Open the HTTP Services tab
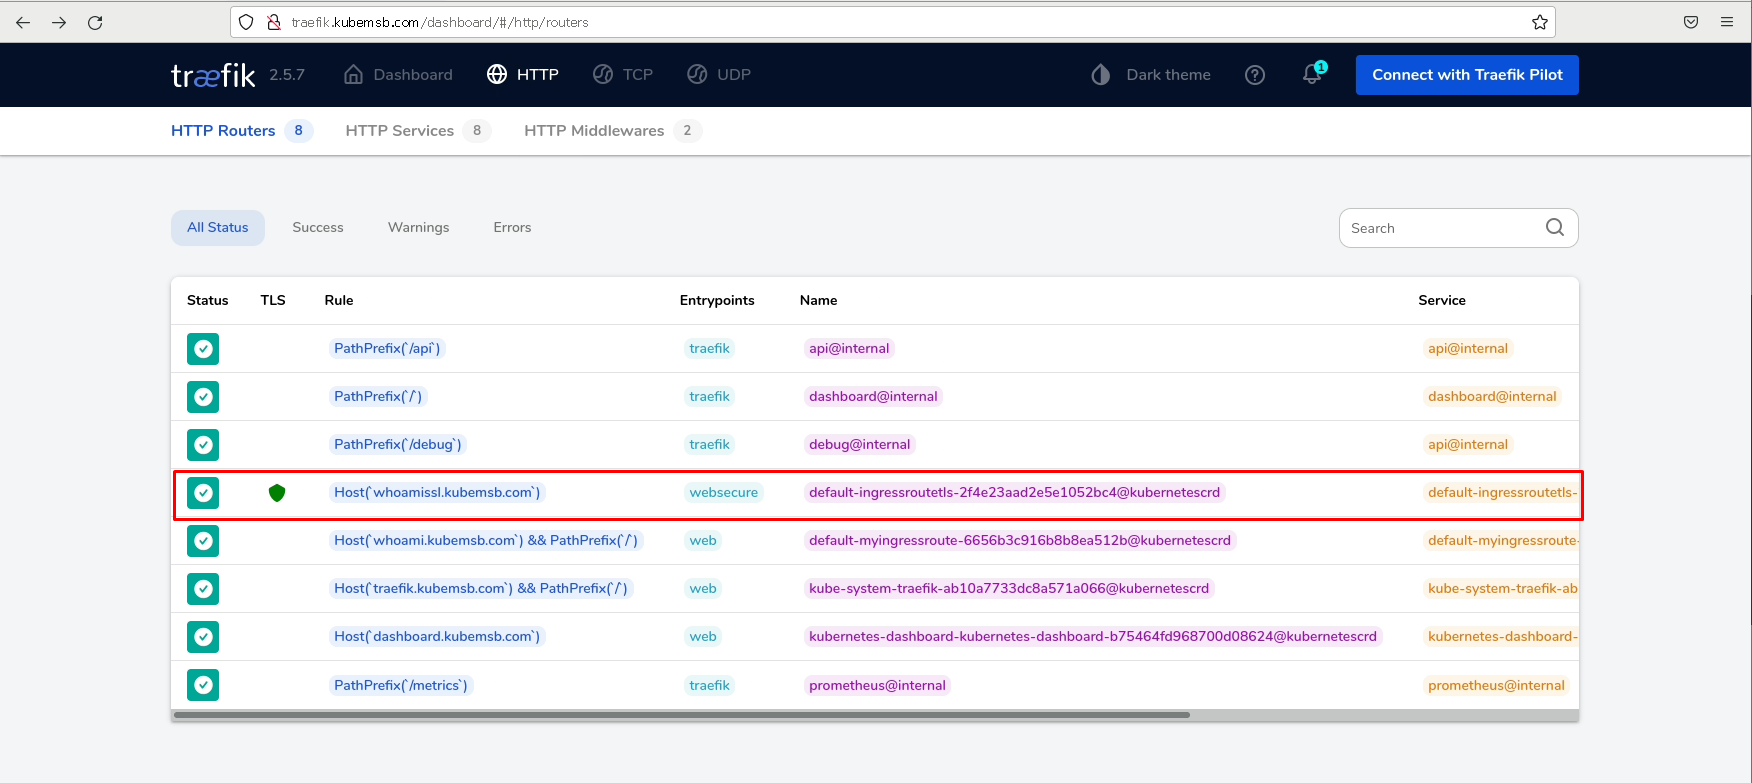The height and width of the screenshot is (783, 1752). pos(400,131)
